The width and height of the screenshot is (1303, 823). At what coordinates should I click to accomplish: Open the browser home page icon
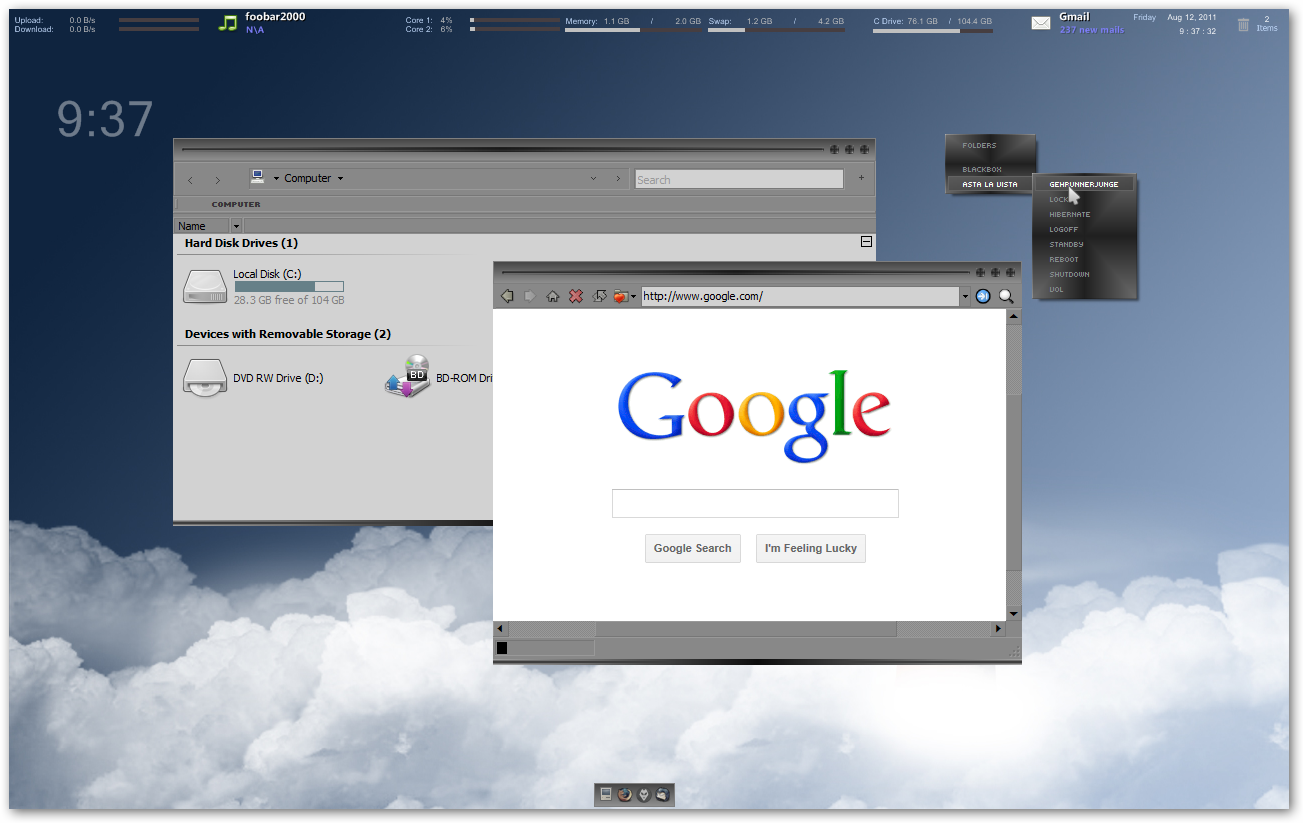552,296
